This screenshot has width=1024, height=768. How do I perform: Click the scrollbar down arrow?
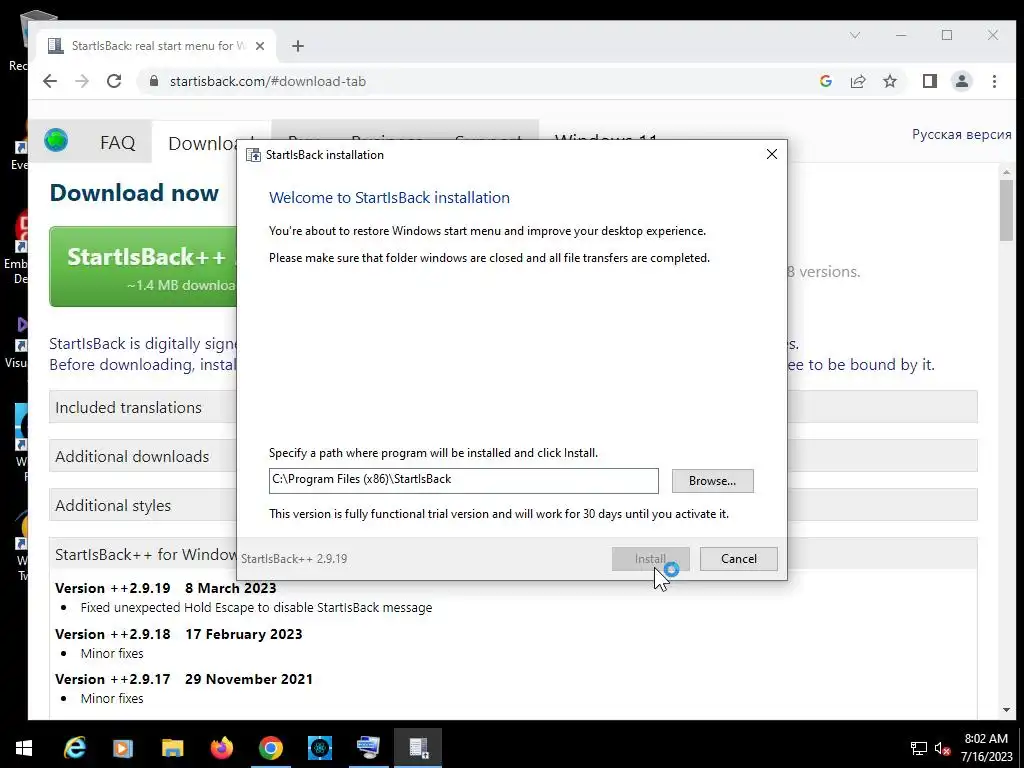point(1006,710)
